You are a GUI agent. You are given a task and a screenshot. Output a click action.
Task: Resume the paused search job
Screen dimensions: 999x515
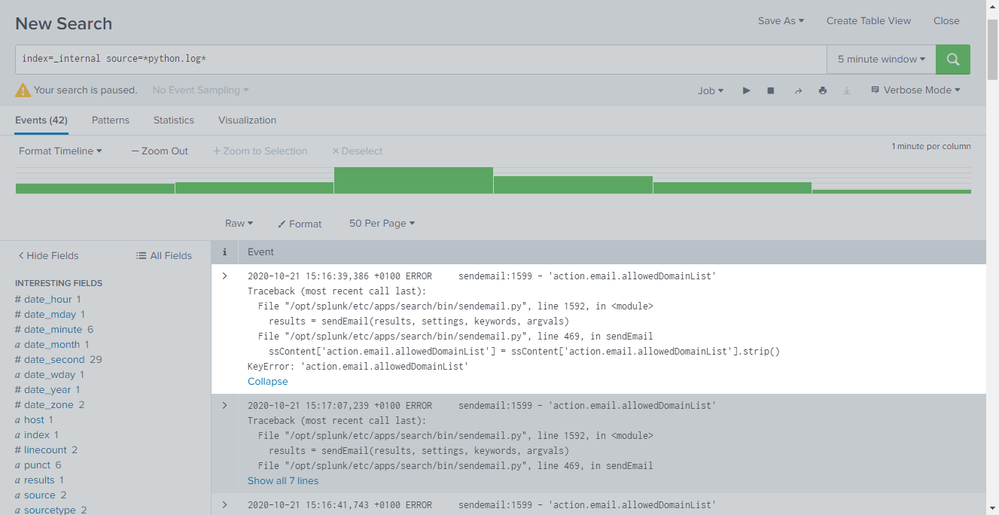tap(746, 91)
